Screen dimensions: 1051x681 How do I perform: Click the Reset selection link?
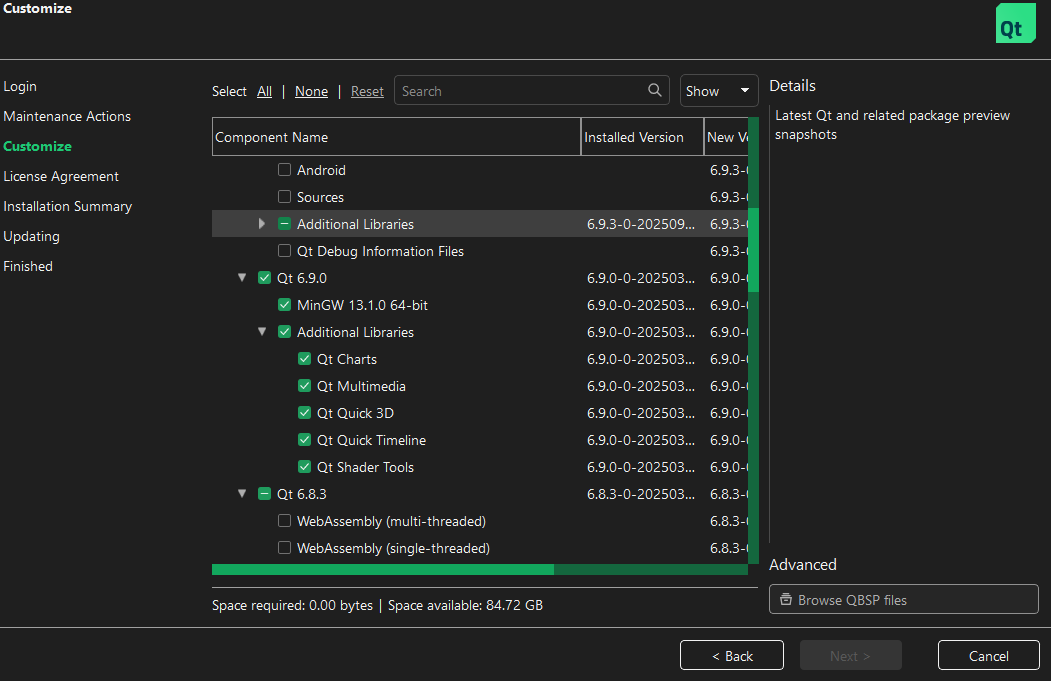(367, 91)
